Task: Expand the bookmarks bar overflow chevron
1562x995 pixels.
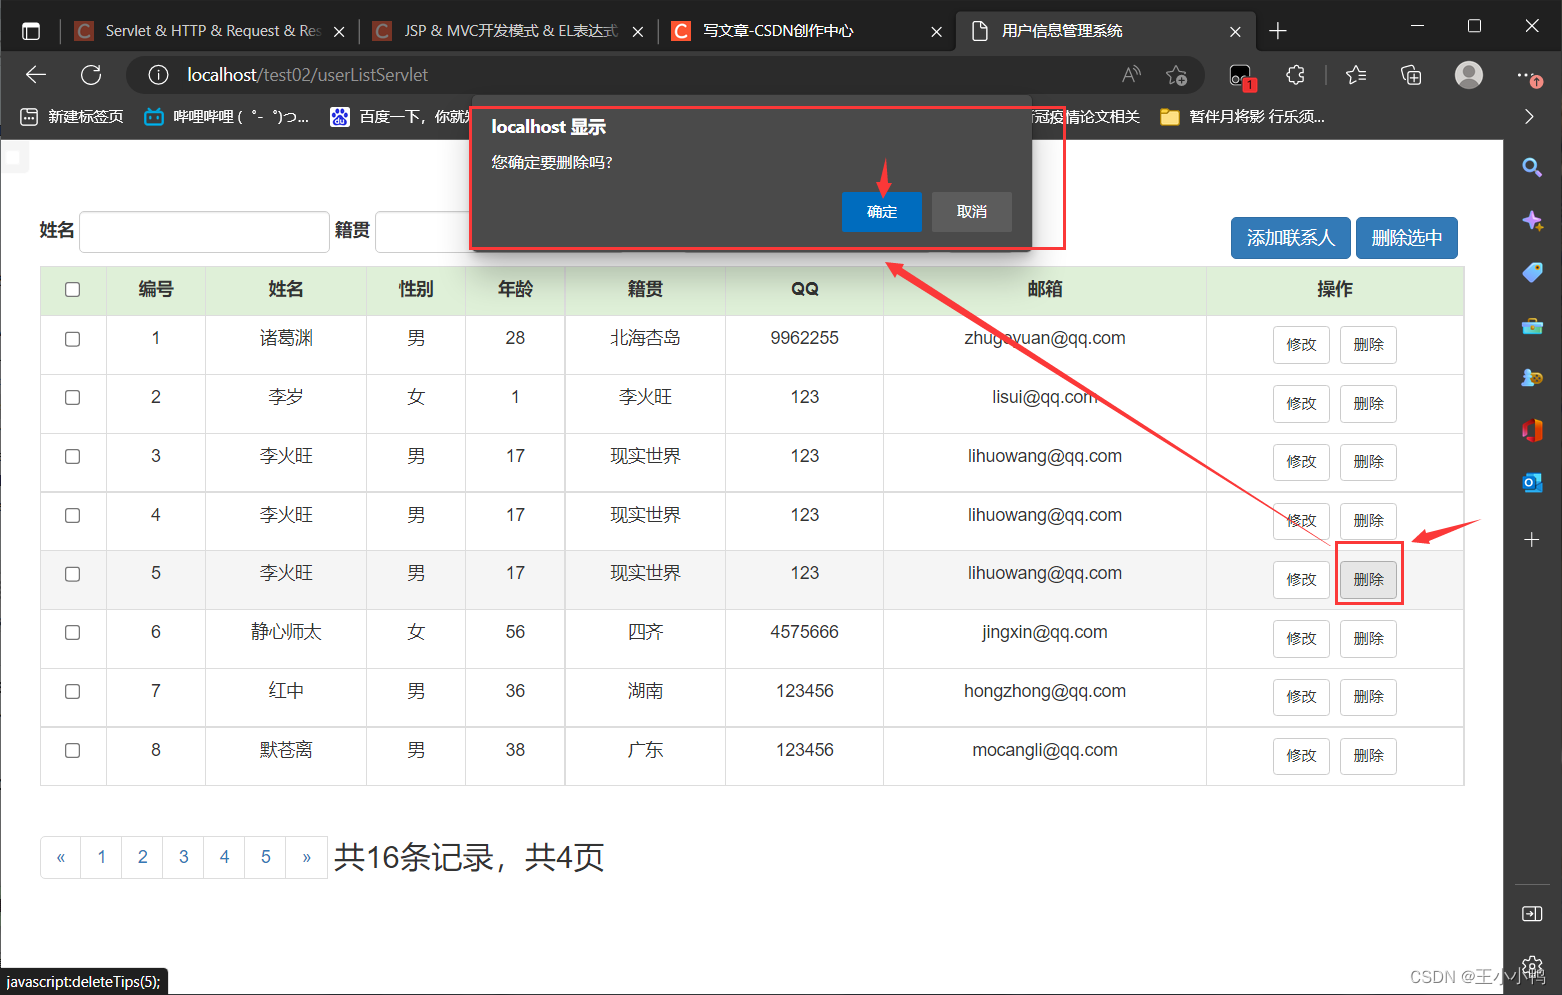Action: 1529,117
